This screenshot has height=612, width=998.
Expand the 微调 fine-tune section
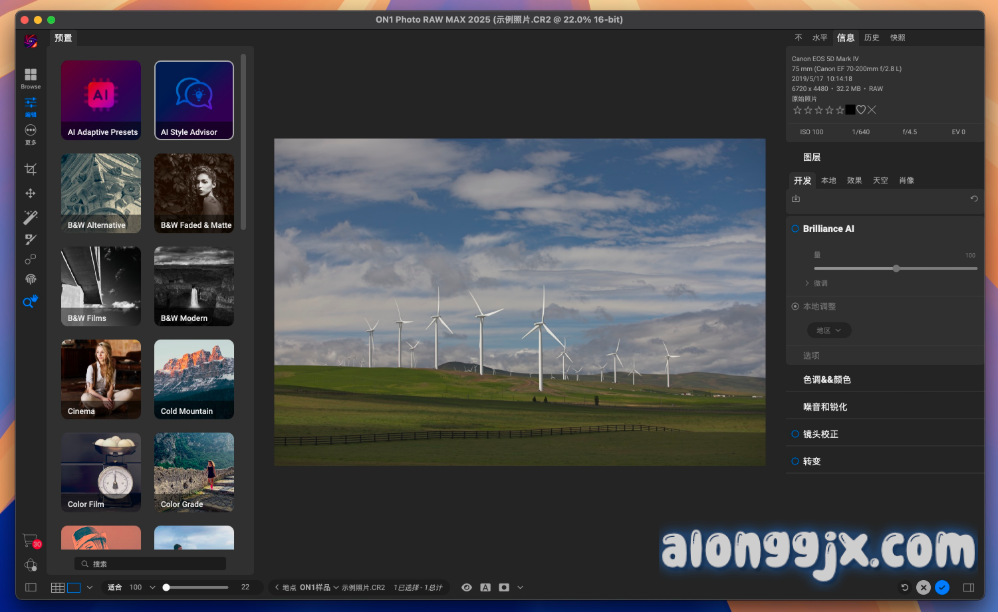click(816, 283)
